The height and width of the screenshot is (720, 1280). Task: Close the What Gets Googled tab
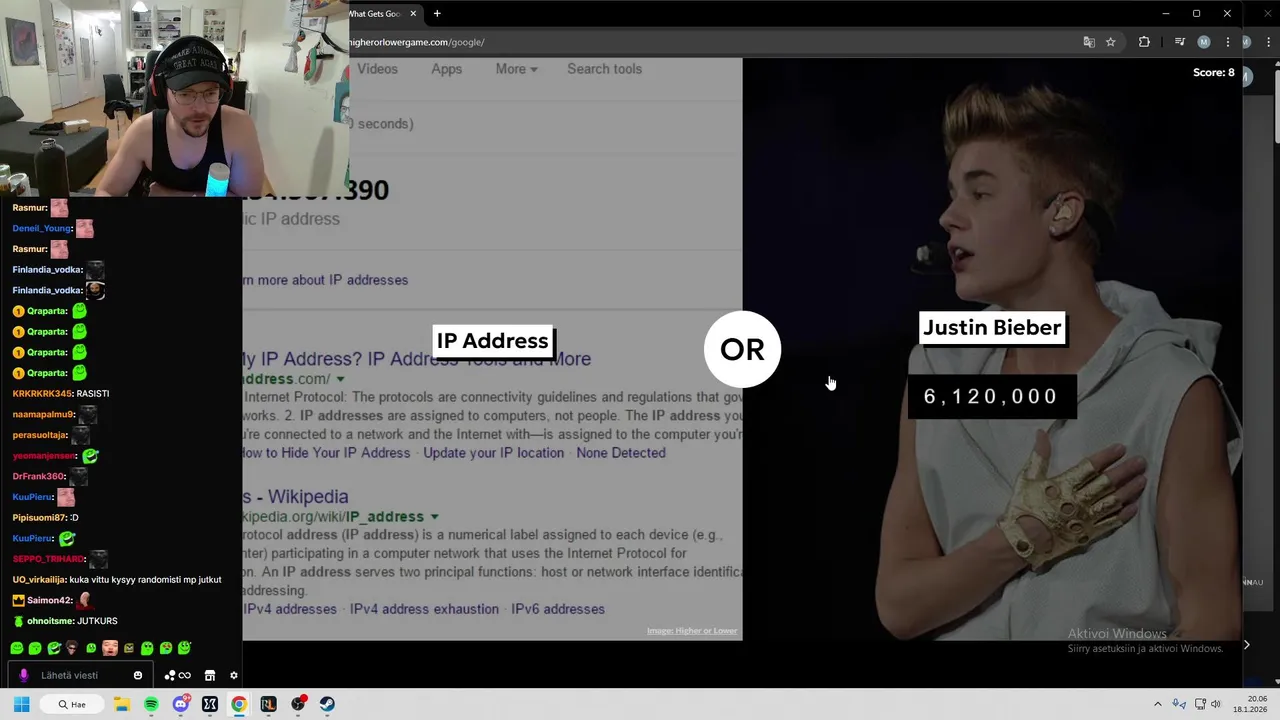pos(413,14)
